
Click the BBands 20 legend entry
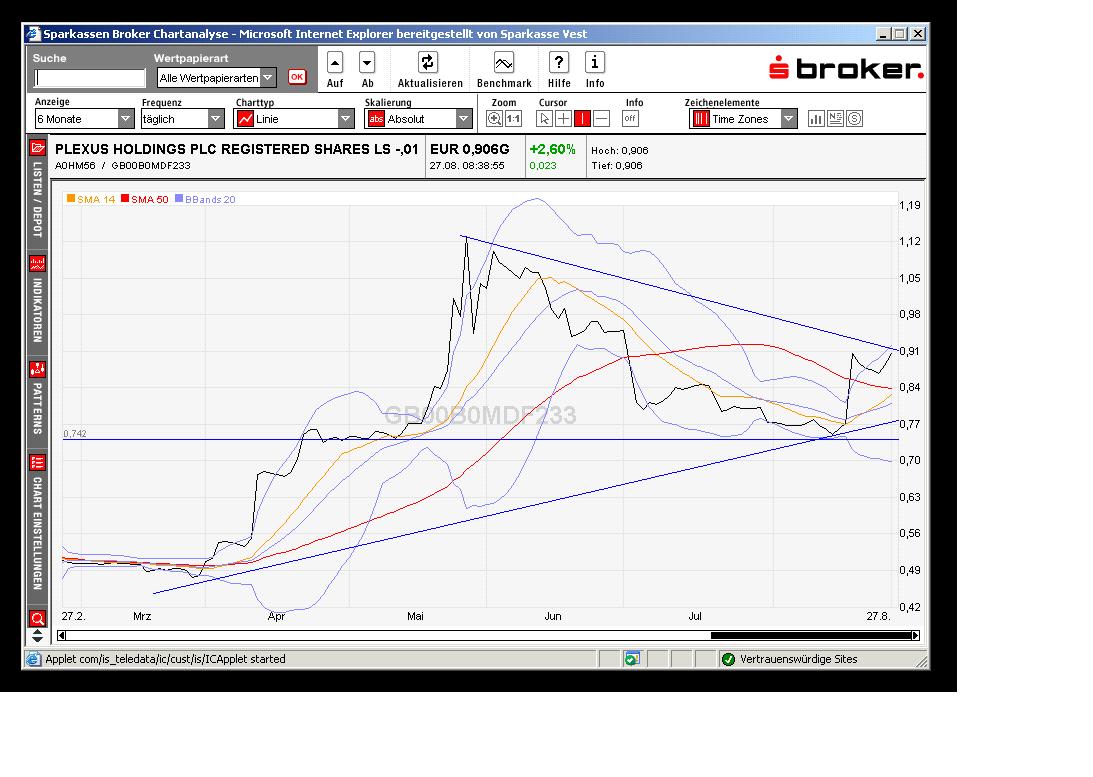[205, 199]
